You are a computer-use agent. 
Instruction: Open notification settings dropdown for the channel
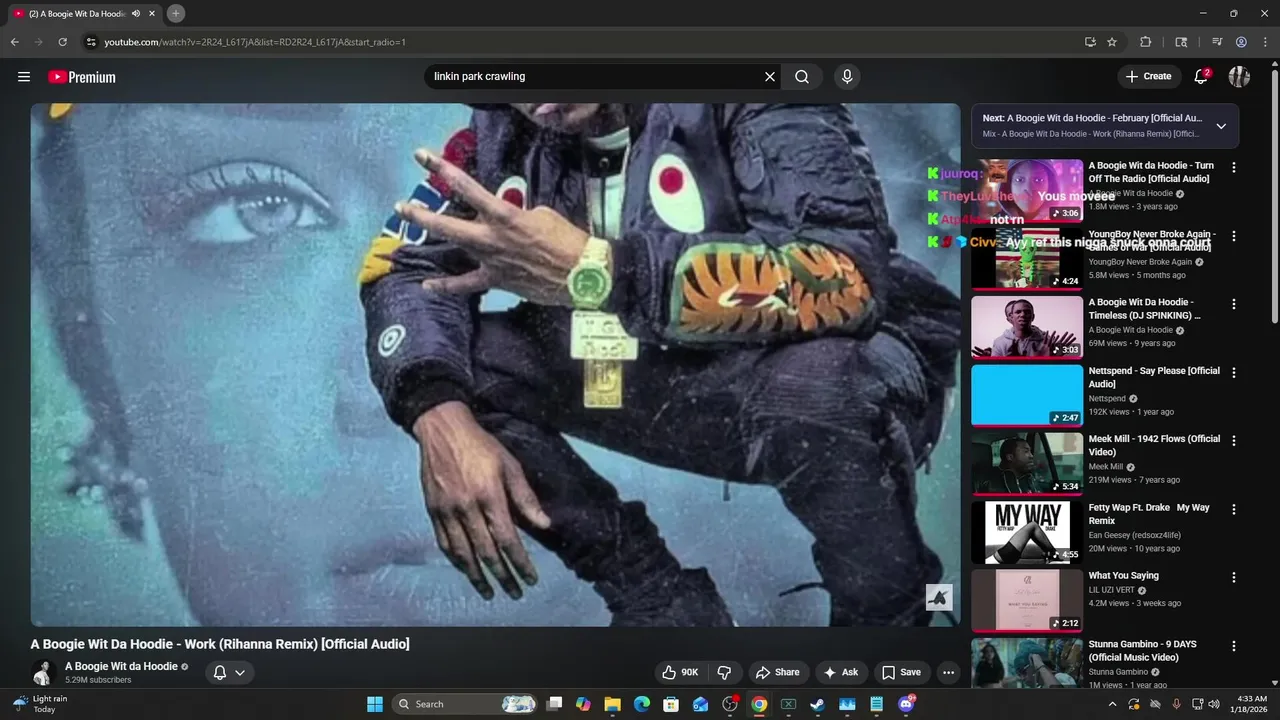tap(229, 672)
